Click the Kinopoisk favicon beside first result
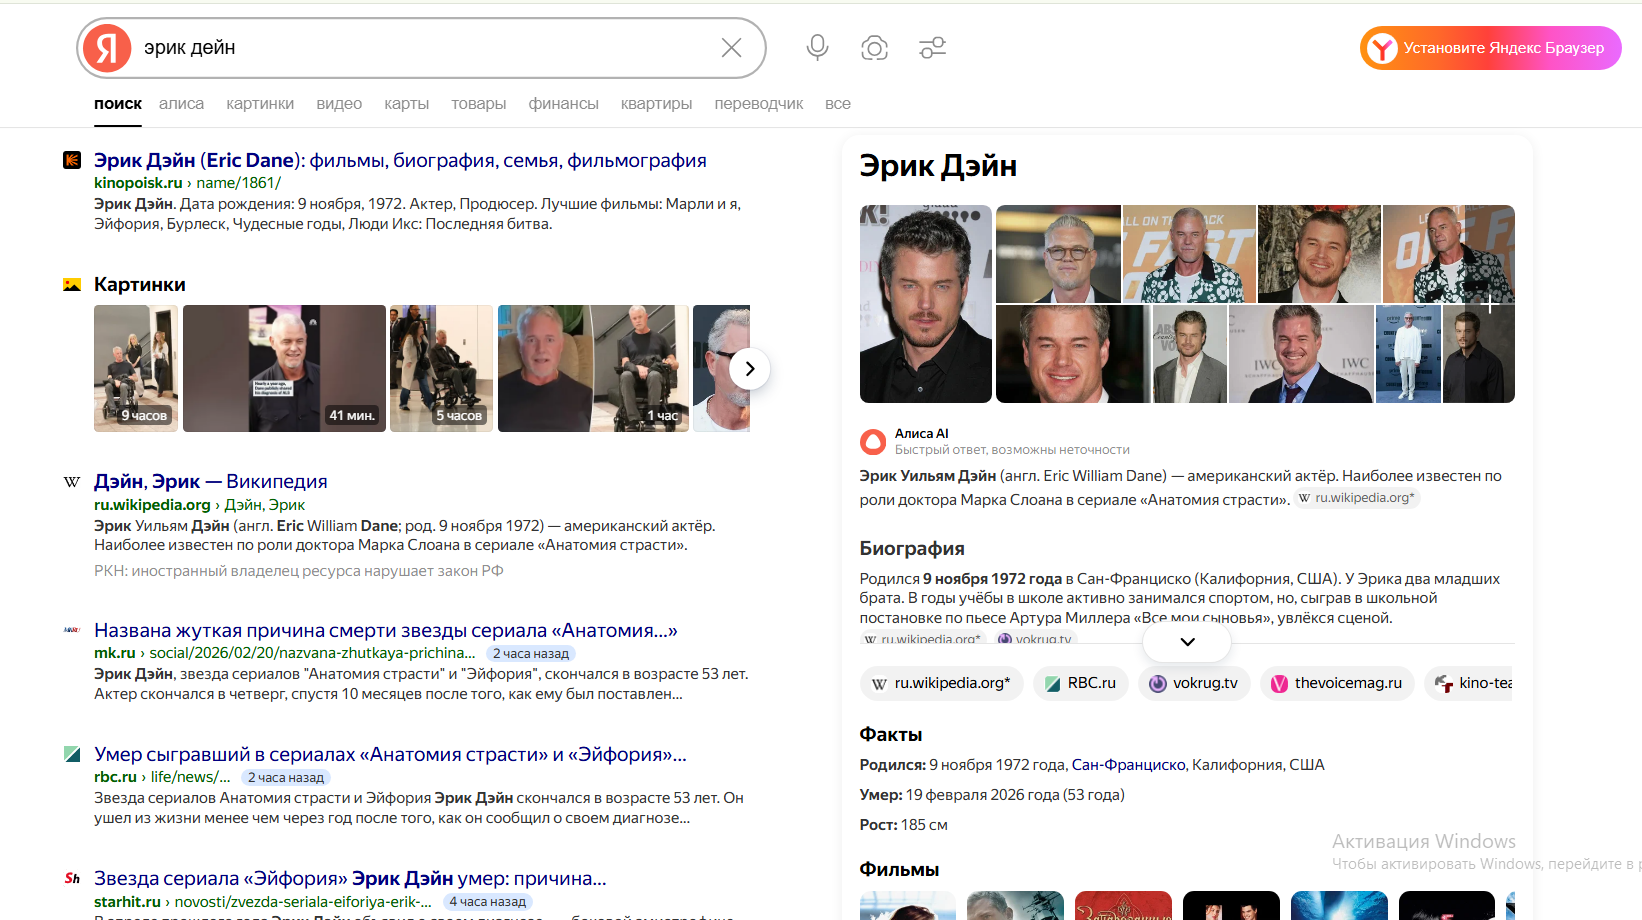 [72, 160]
